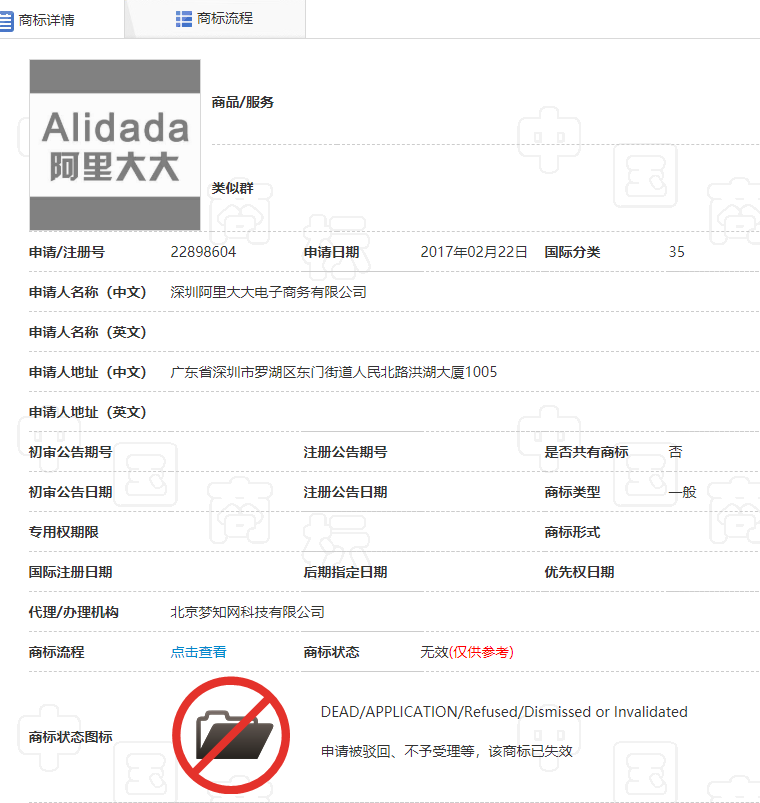Click the 专用权期限 label
This screenshot has width=760, height=803.
click(x=64, y=532)
